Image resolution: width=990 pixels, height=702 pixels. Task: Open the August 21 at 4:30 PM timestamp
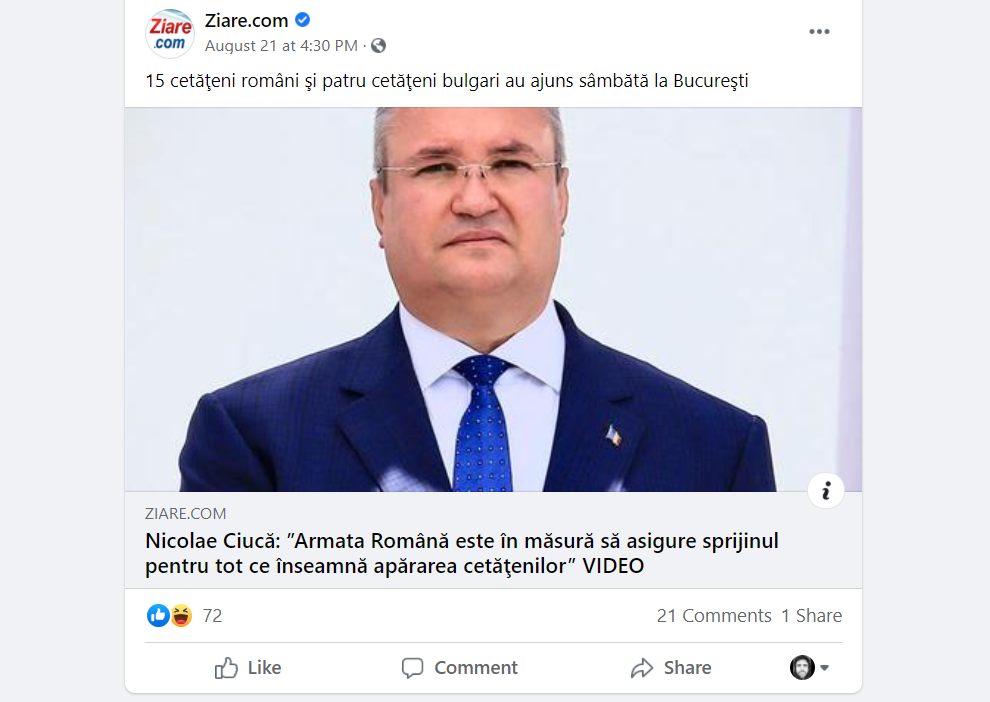point(281,46)
